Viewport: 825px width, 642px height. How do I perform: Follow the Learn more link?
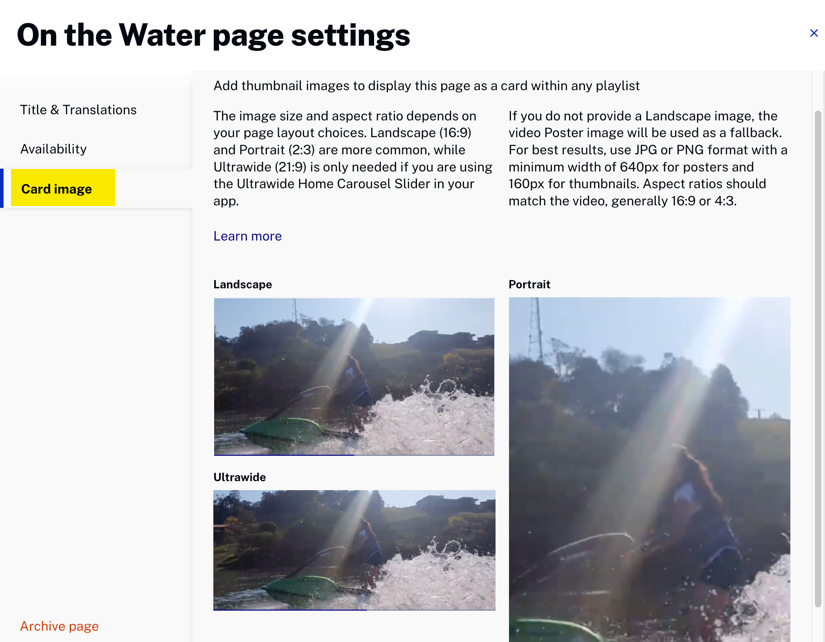[x=247, y=236]
